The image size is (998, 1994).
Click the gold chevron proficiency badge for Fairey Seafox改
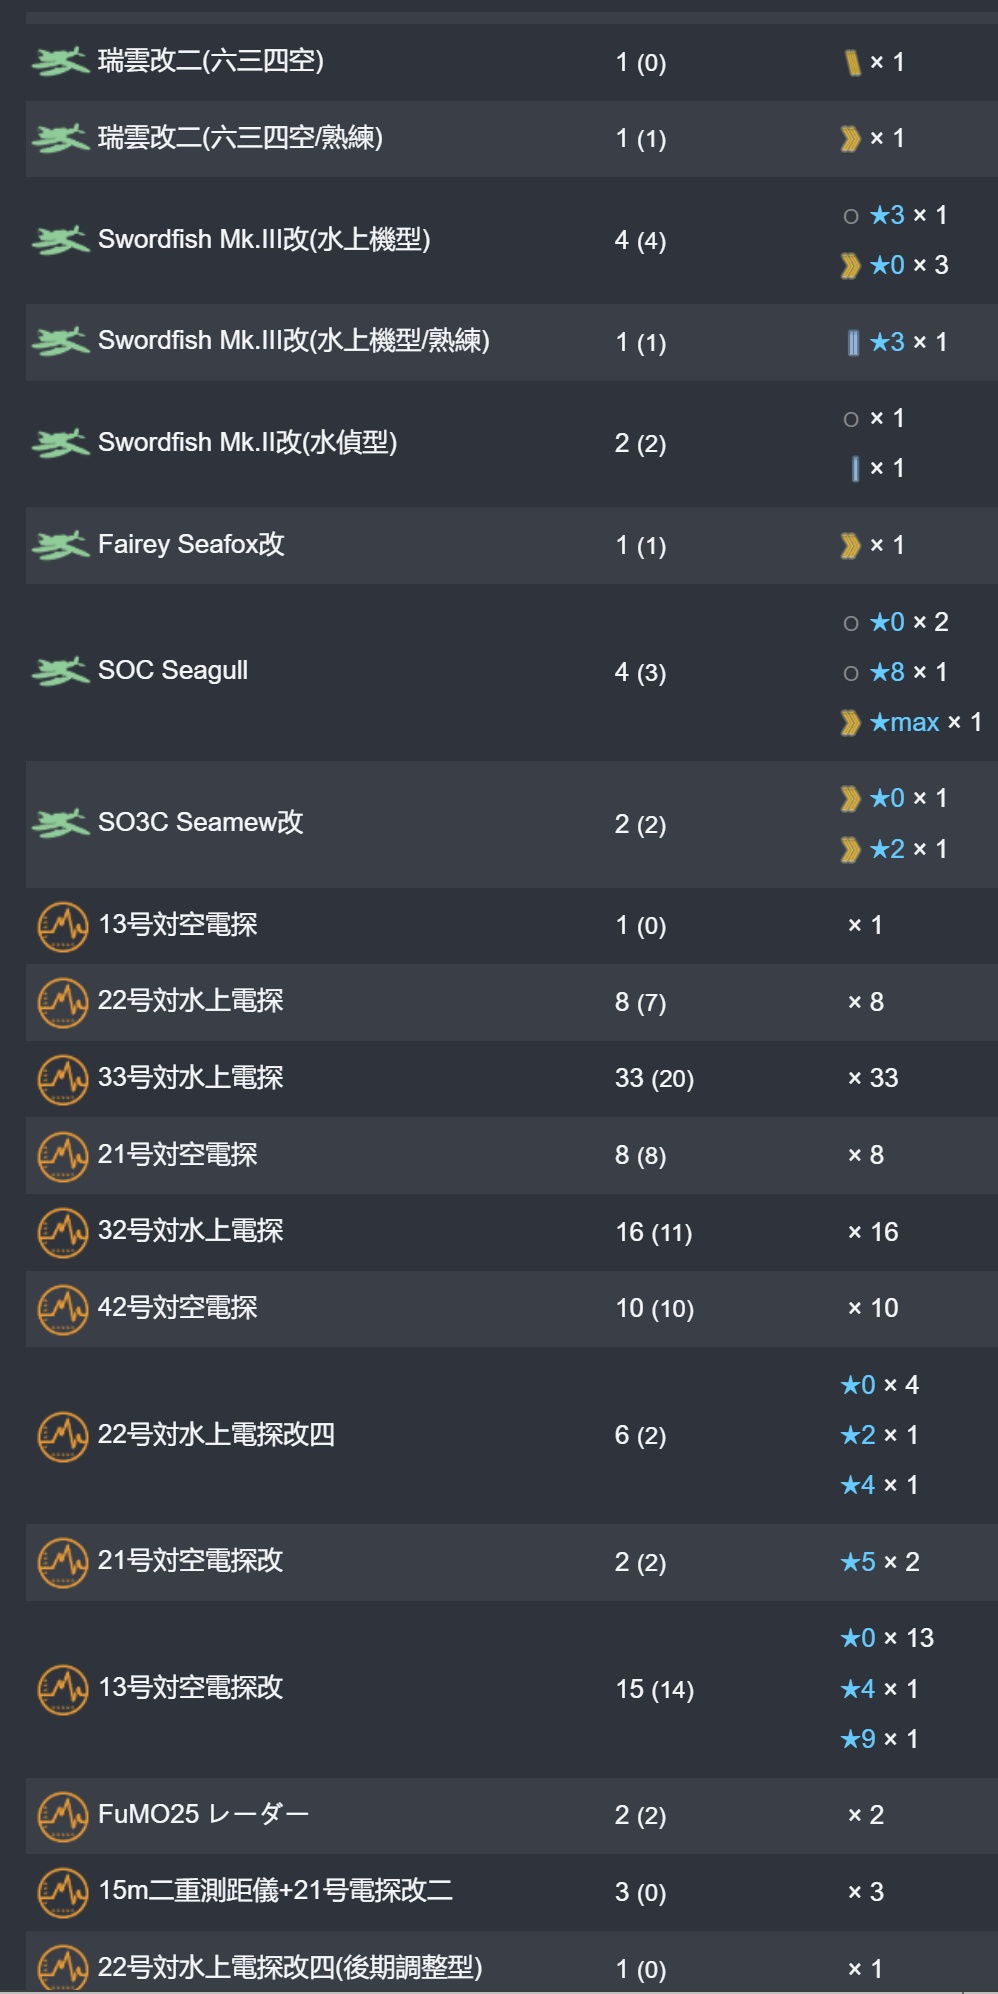coord(851,545)
